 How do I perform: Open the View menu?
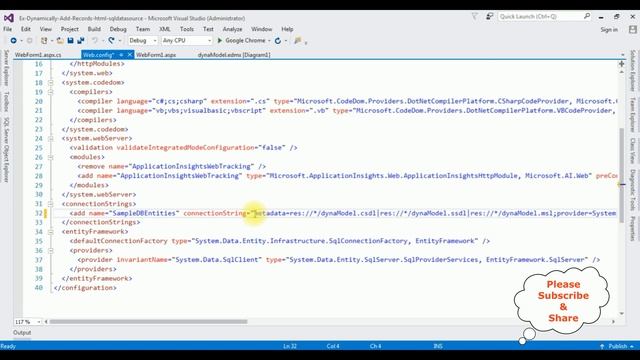coord(46,29)
